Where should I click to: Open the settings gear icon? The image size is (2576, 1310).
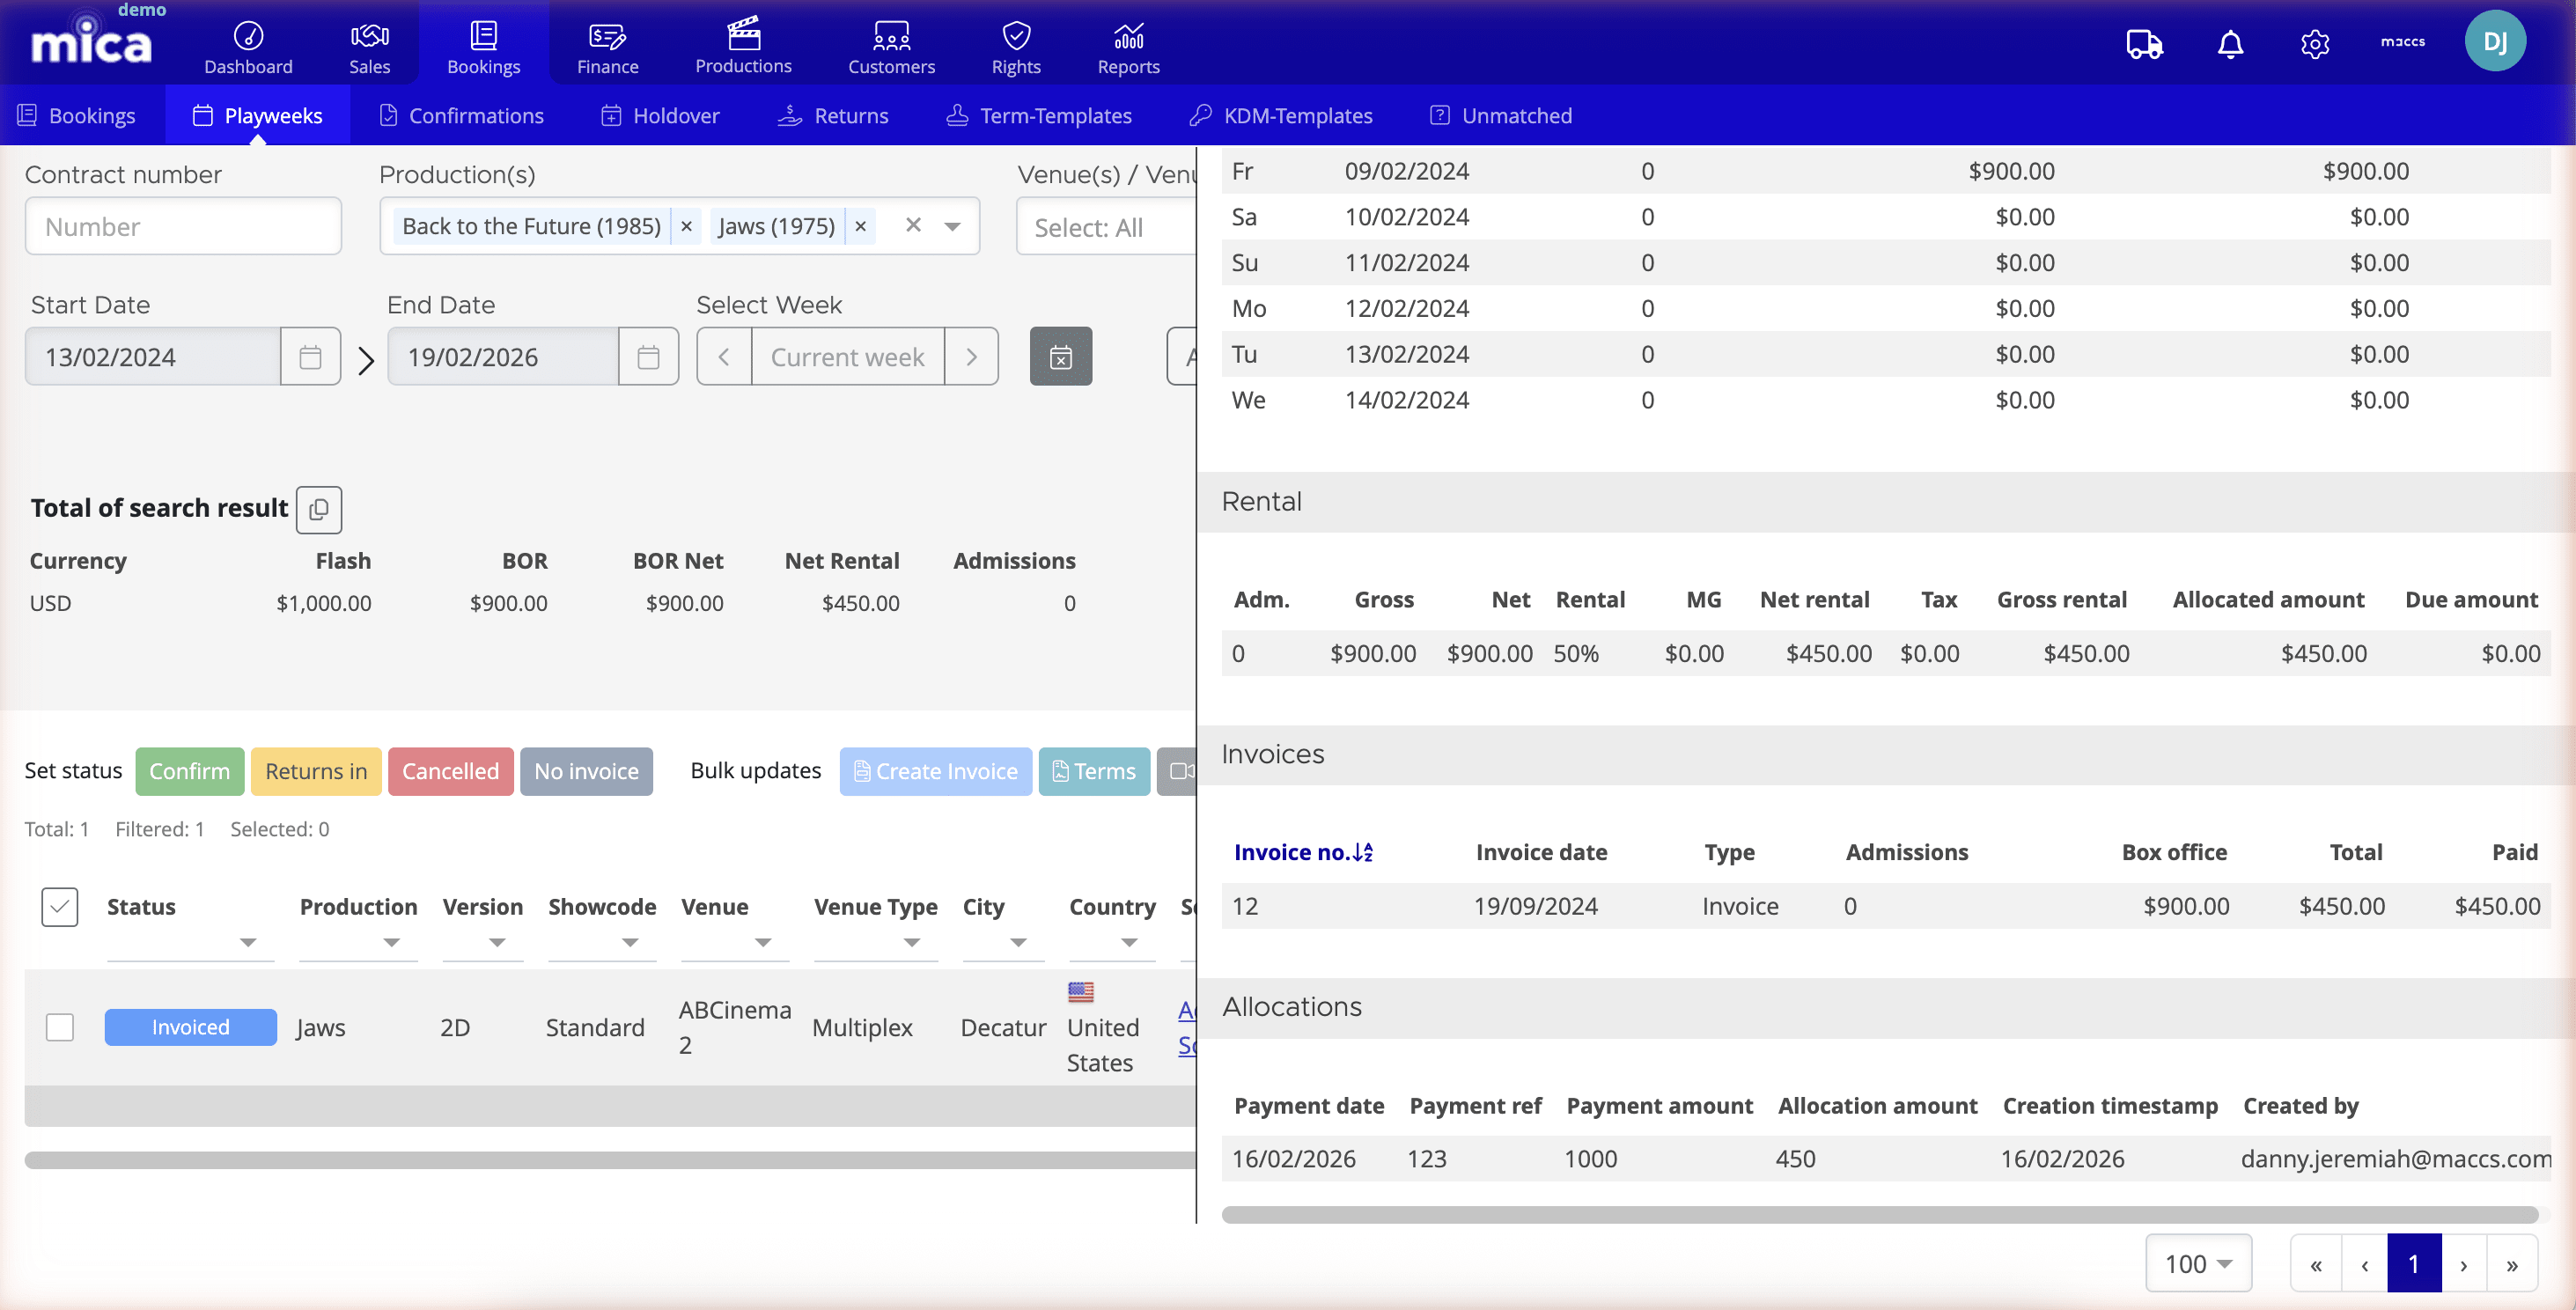tap(2315, 44)
